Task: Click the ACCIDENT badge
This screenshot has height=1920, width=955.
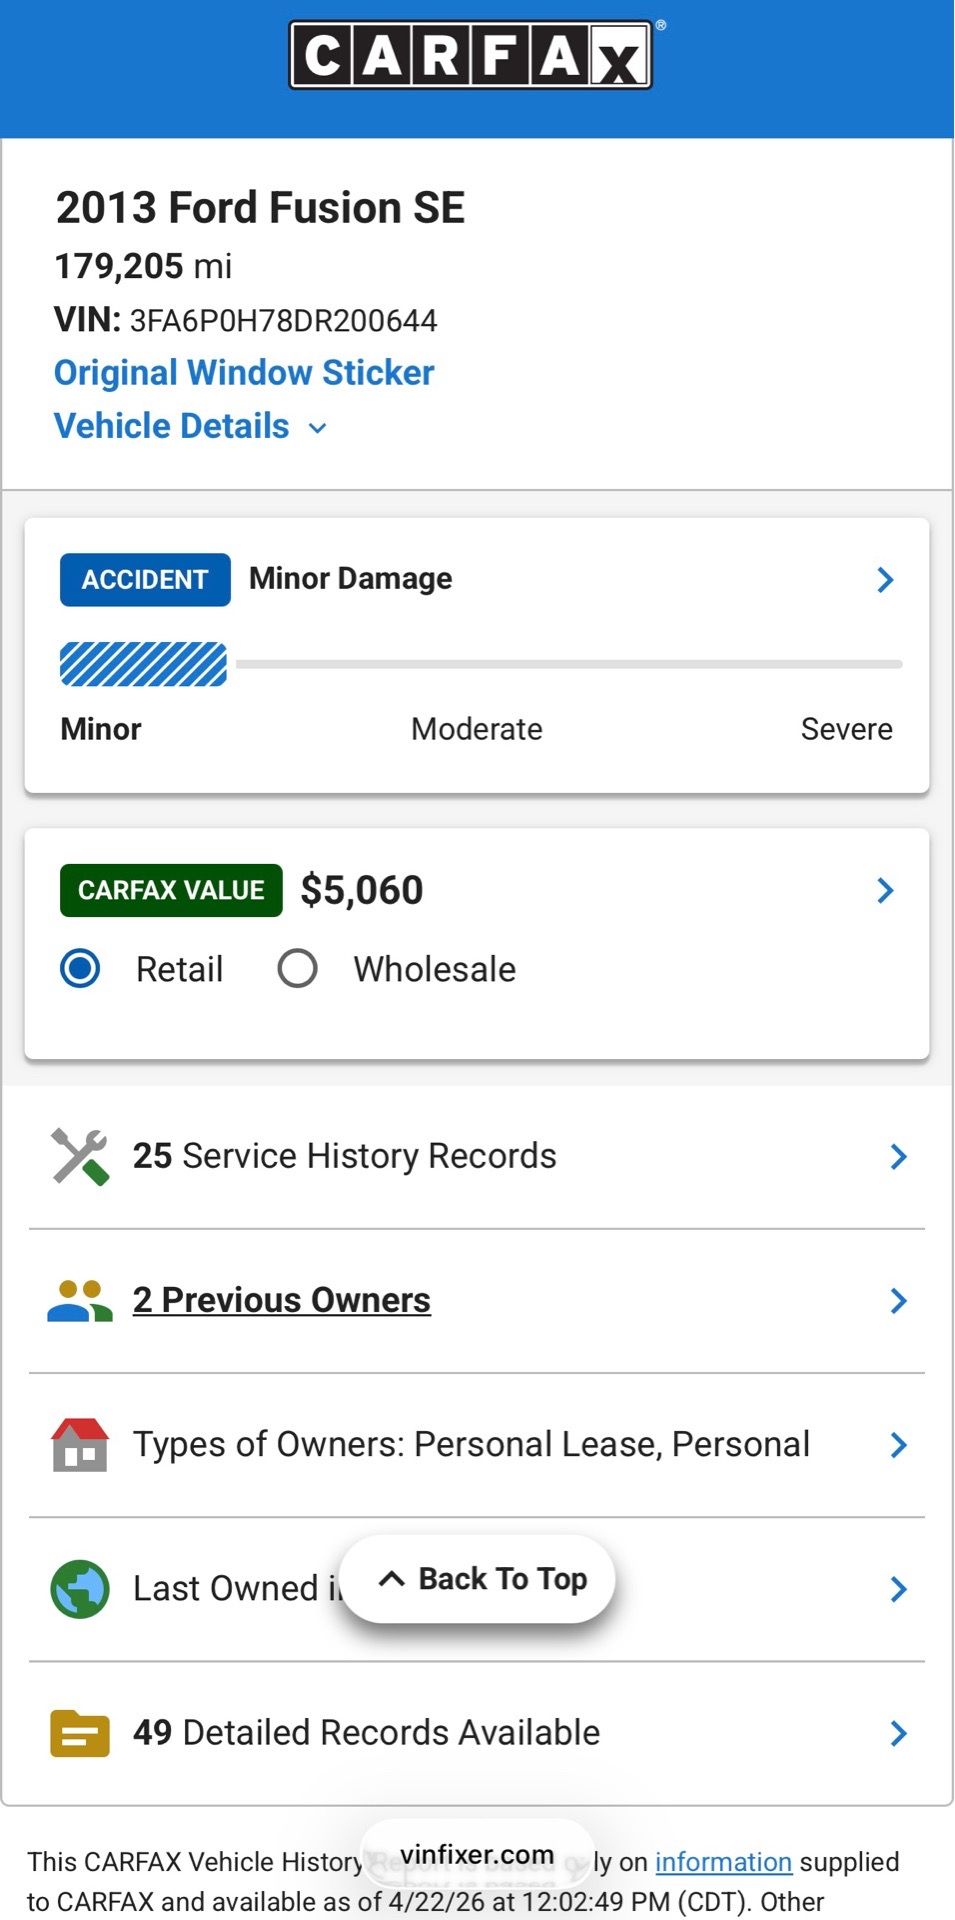Action: 145,580
